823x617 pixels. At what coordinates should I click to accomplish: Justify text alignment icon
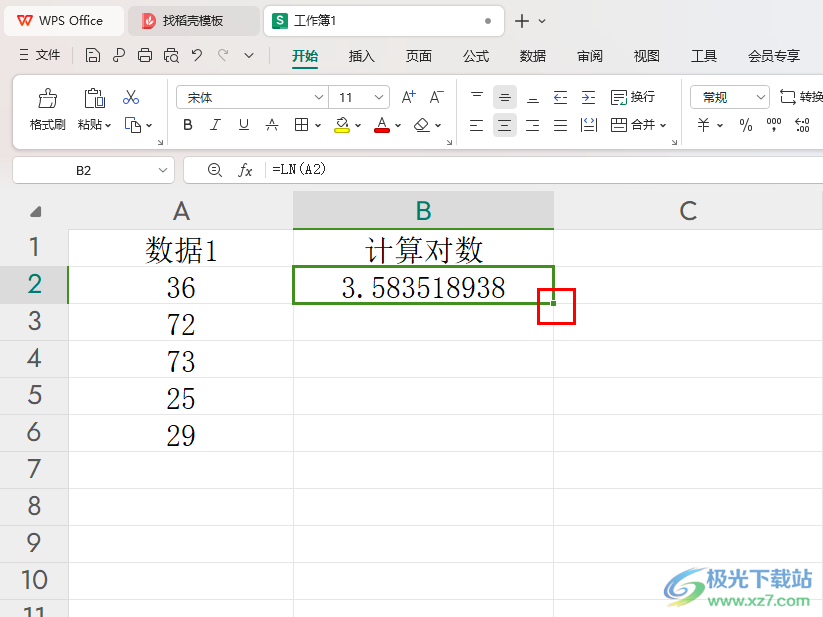[561, 125]
